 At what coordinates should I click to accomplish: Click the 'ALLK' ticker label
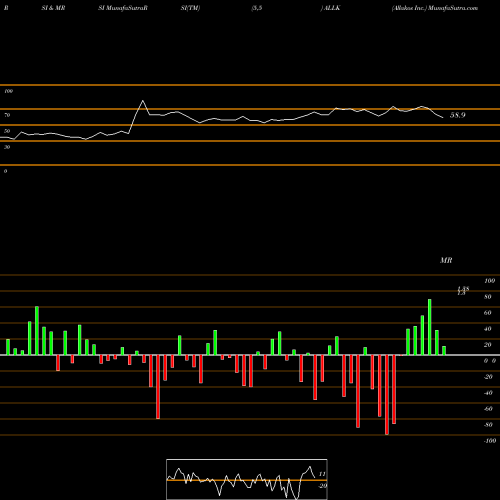(x=332, y=8)
